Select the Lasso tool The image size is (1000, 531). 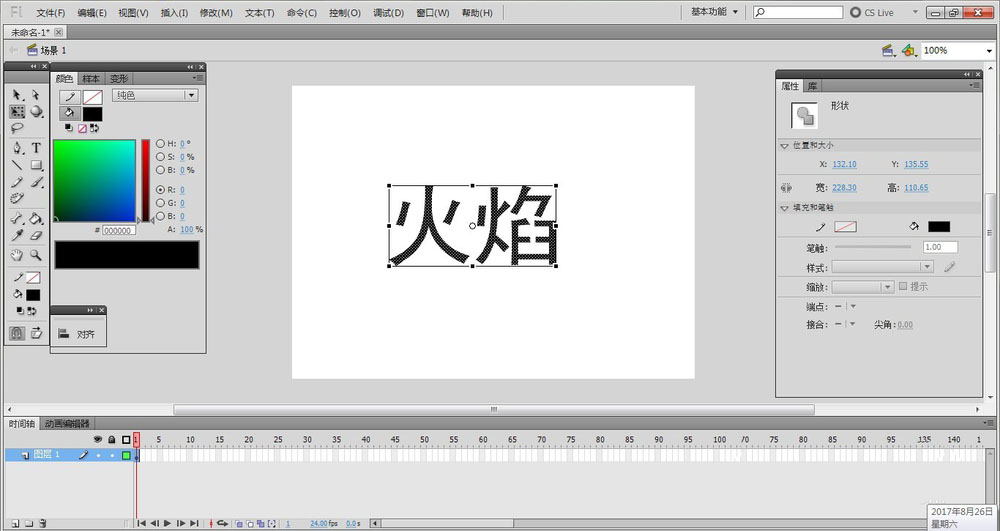(17, 128)
